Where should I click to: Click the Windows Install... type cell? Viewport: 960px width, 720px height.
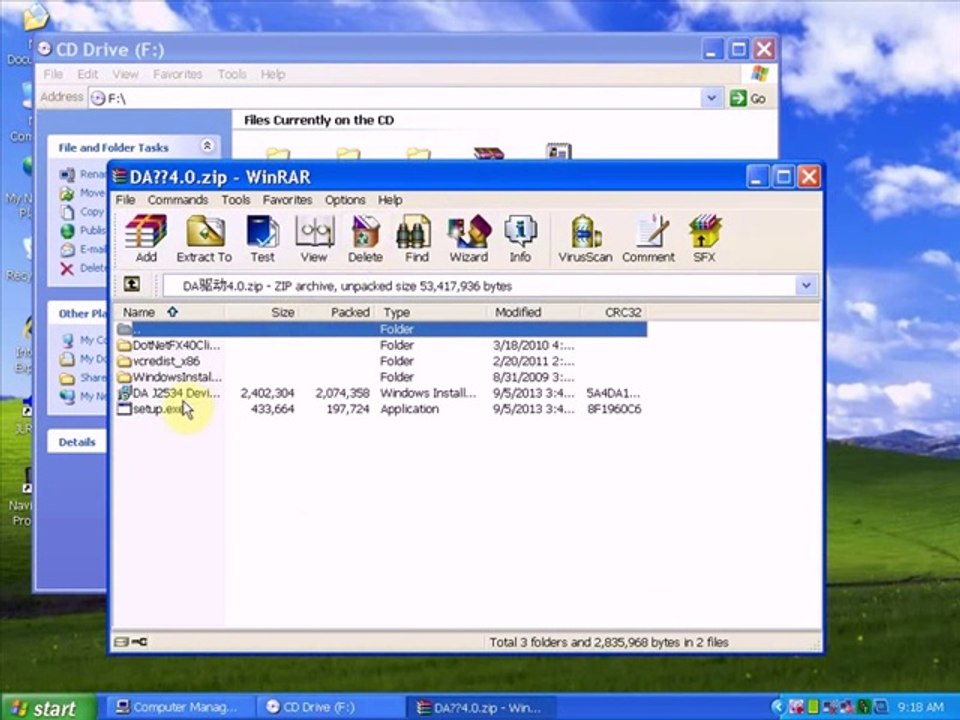pos(428,393)
